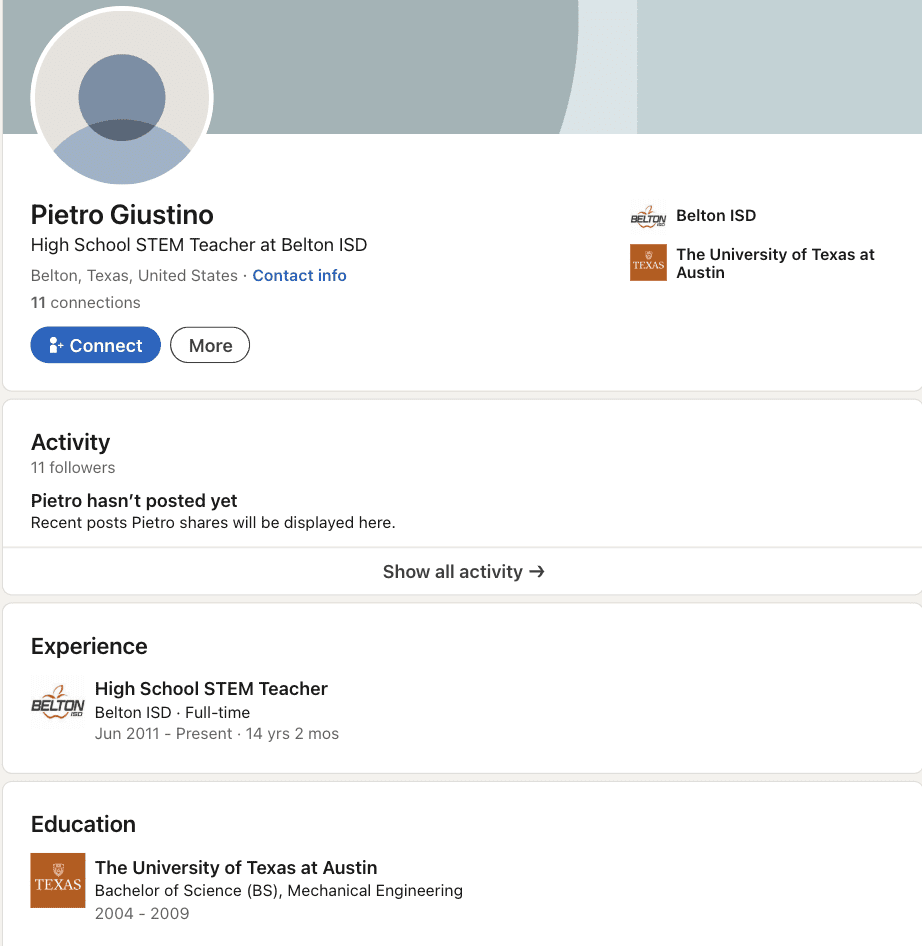View the 11 followers under Activity
Screen dimensions: 922x946
click(73, 468)
